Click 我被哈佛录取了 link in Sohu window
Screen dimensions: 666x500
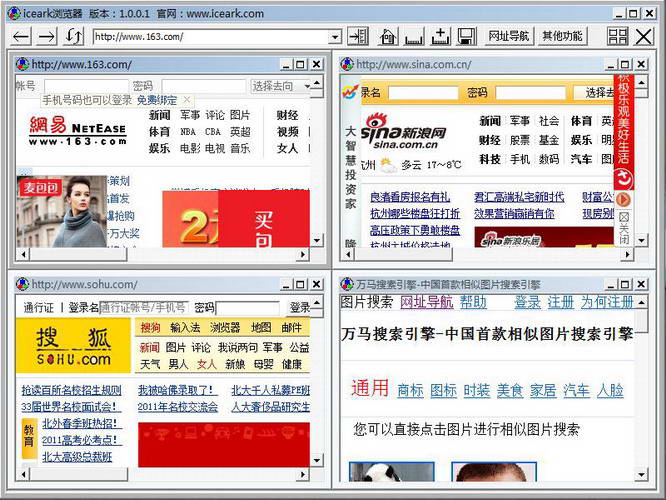(x=176, y=390)
